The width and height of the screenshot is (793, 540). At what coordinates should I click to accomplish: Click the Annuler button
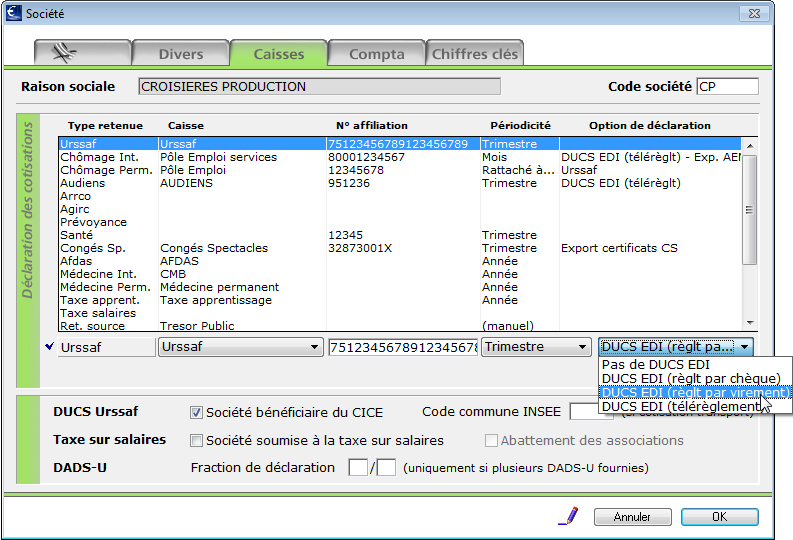(632, 517)
